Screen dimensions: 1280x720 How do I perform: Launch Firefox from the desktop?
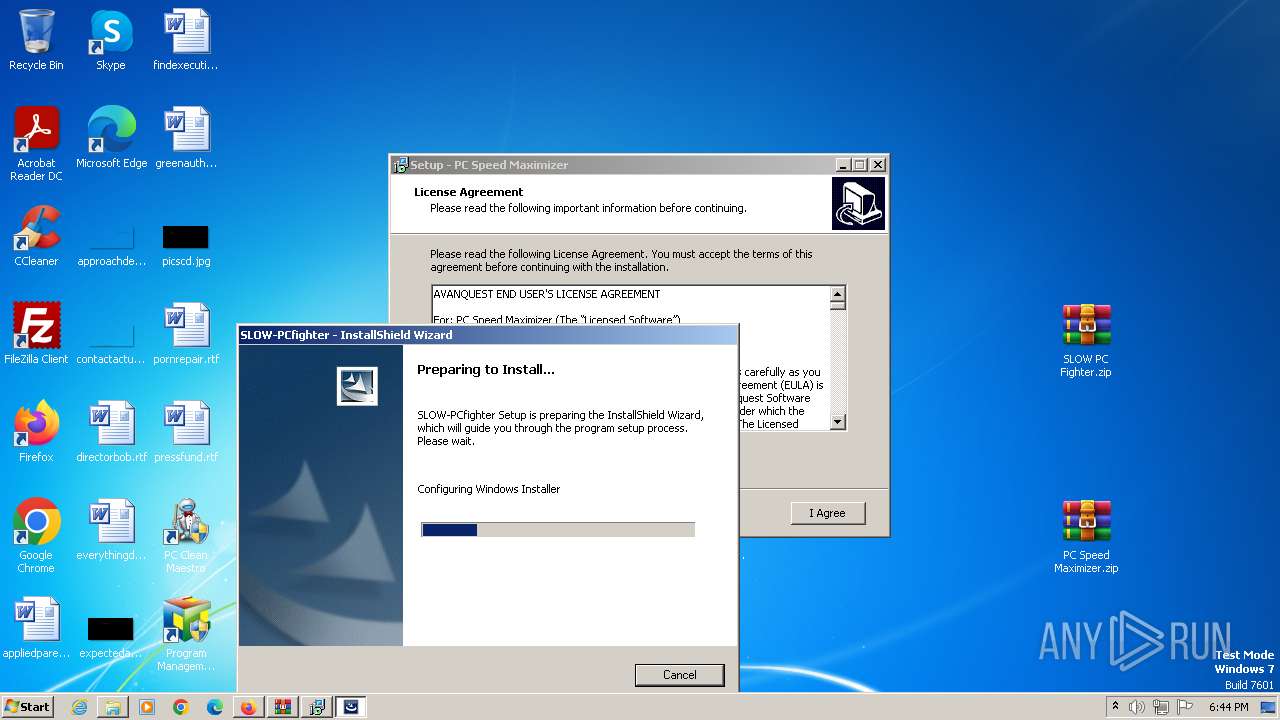click(x=36, y=432)
